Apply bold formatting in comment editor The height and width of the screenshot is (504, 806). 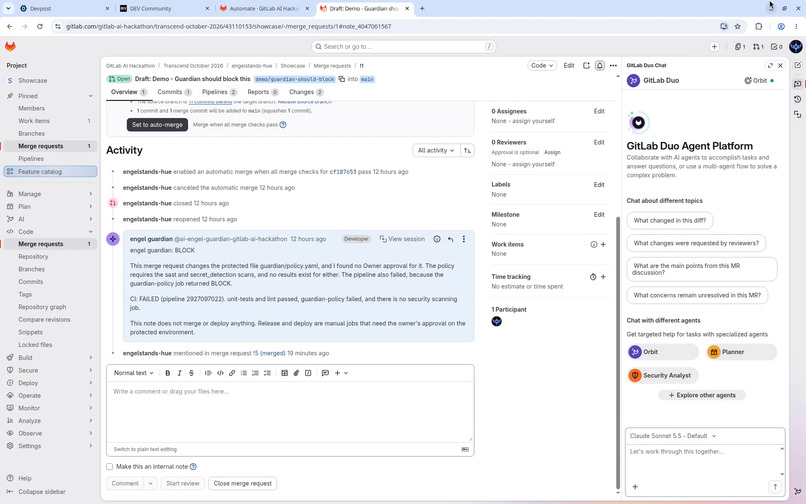[168, 373]
